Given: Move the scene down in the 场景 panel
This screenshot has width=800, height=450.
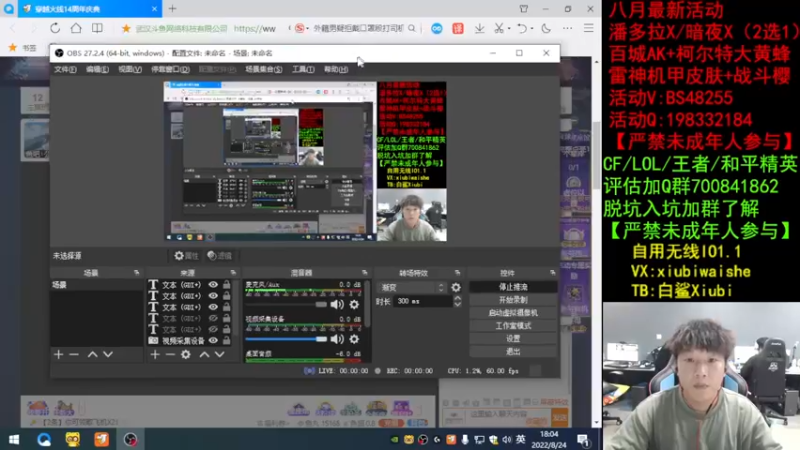Looking at the screenshot, I should coord(108,354).
